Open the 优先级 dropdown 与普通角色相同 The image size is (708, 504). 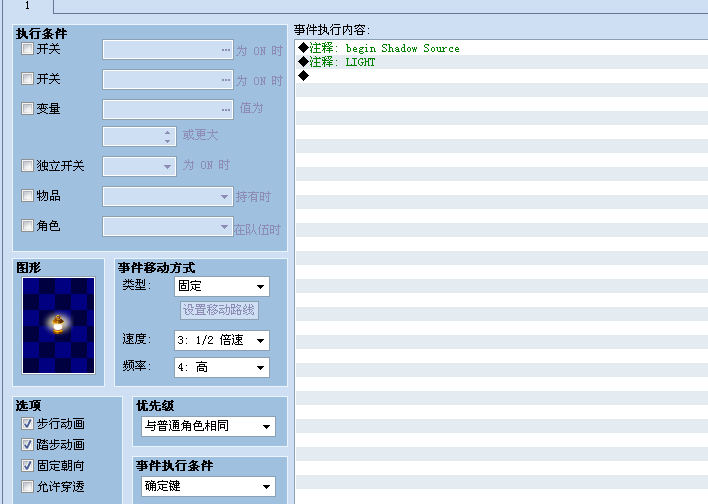point(208,426)
